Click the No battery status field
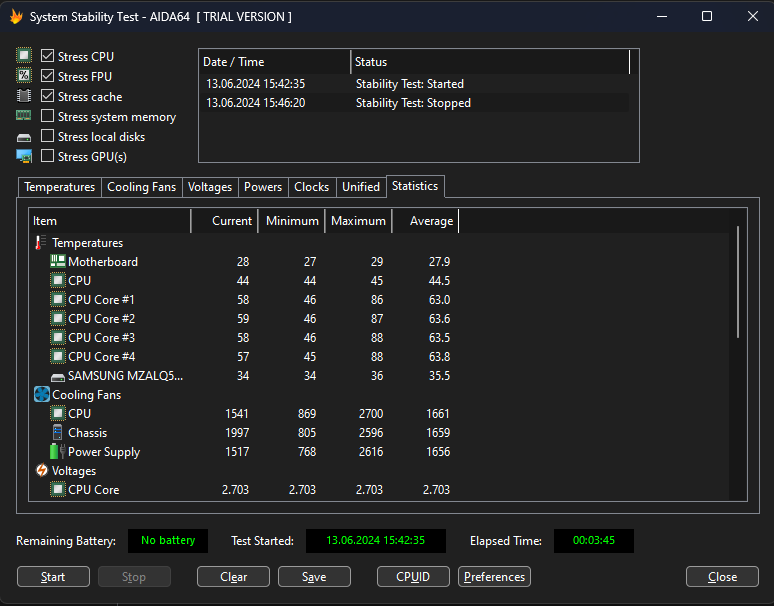 tap(168, 540)
